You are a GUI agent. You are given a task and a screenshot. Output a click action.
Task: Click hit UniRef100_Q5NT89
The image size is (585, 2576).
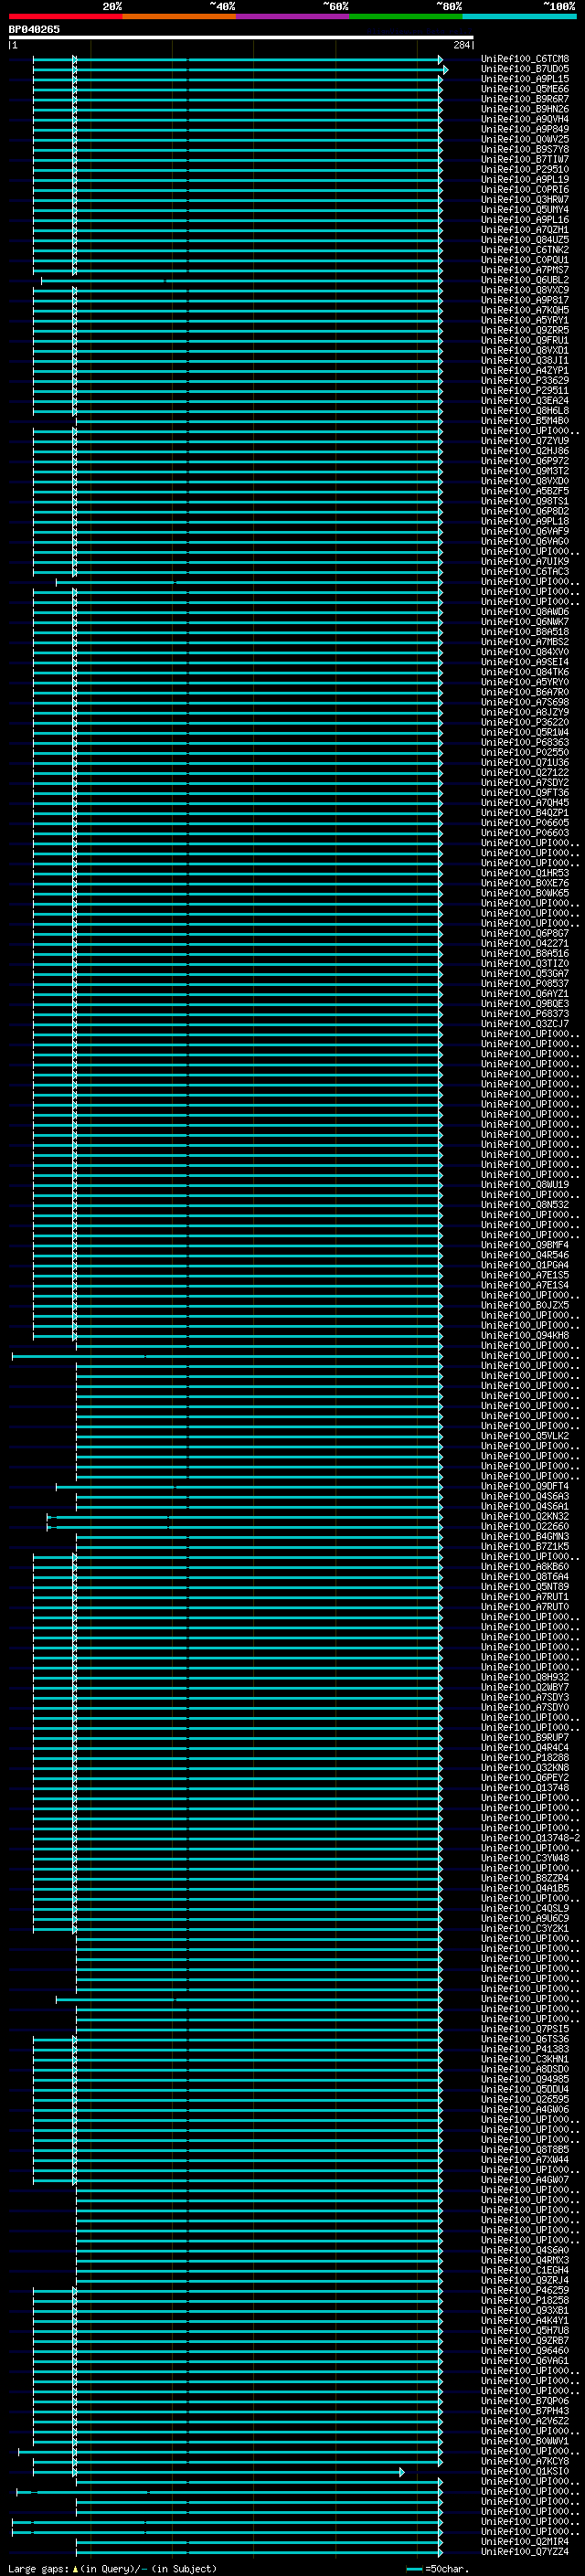coord(525,1587)
